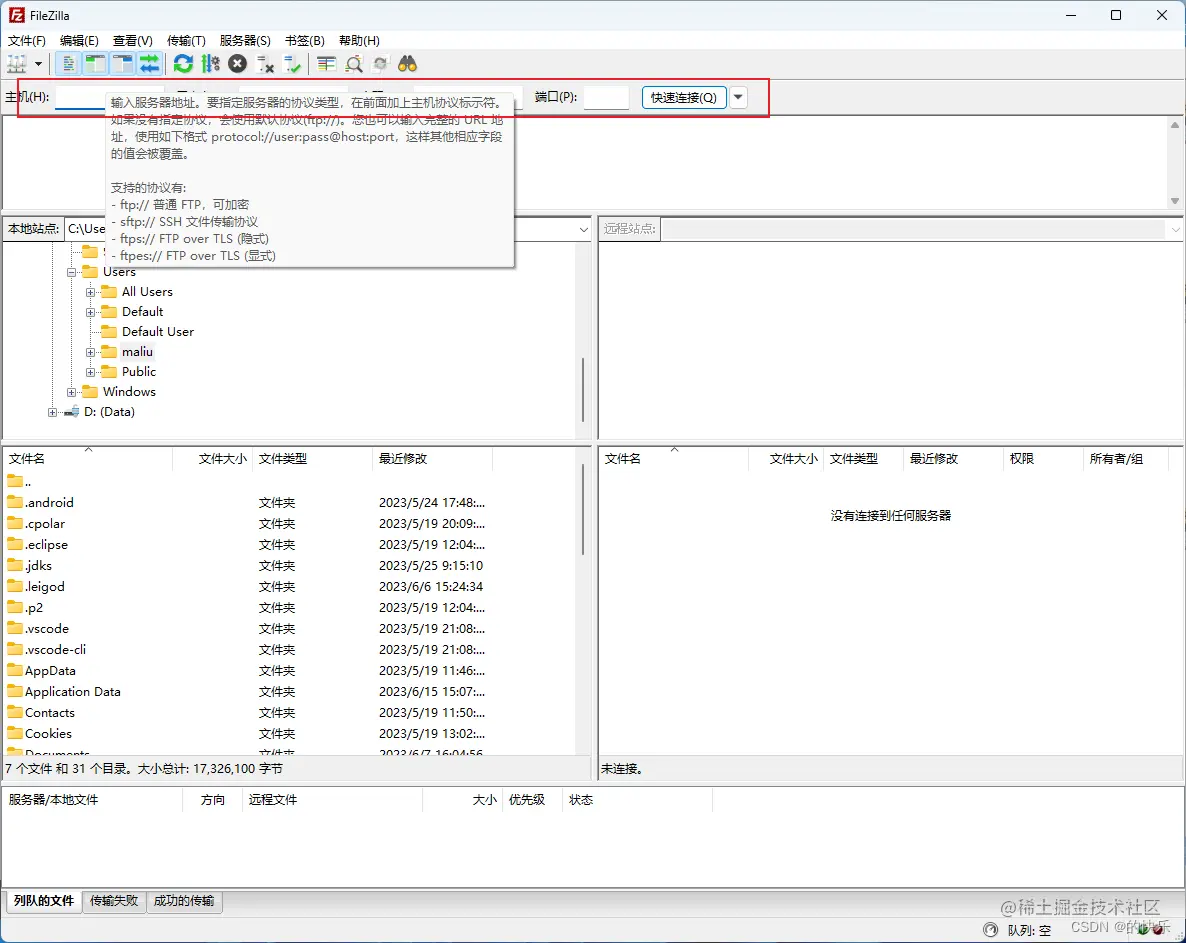Click the AppData folder icon
The width and height of the screenshot is (1186, 943).
point(14,670)
